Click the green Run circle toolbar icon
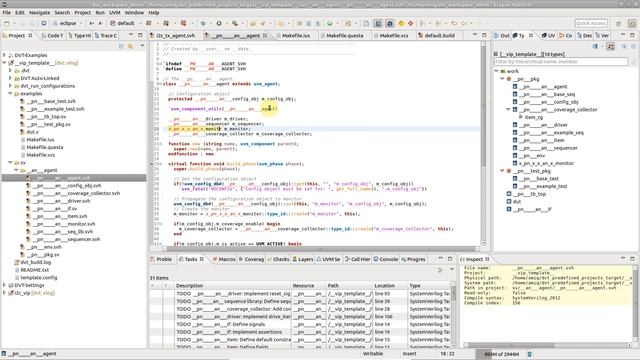This screenshot has width=640, height=360. 219,23
